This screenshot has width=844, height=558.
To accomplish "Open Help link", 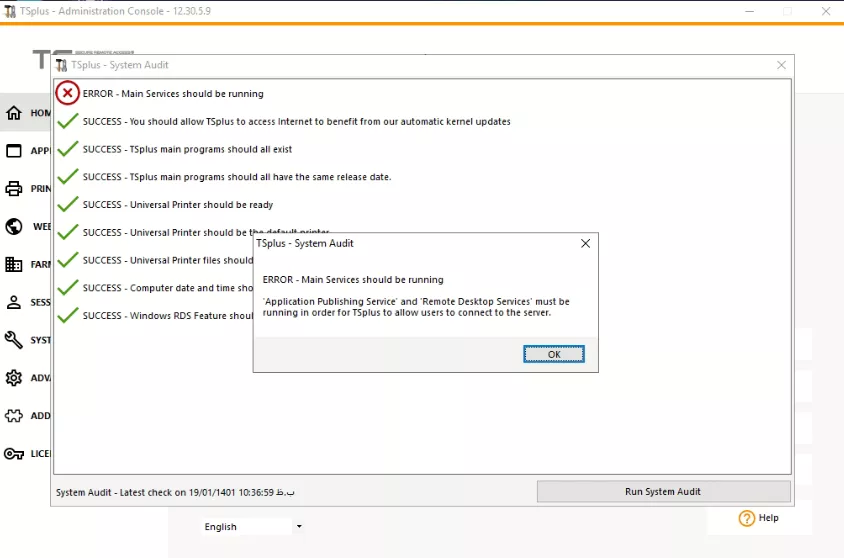I will (768, 518).
